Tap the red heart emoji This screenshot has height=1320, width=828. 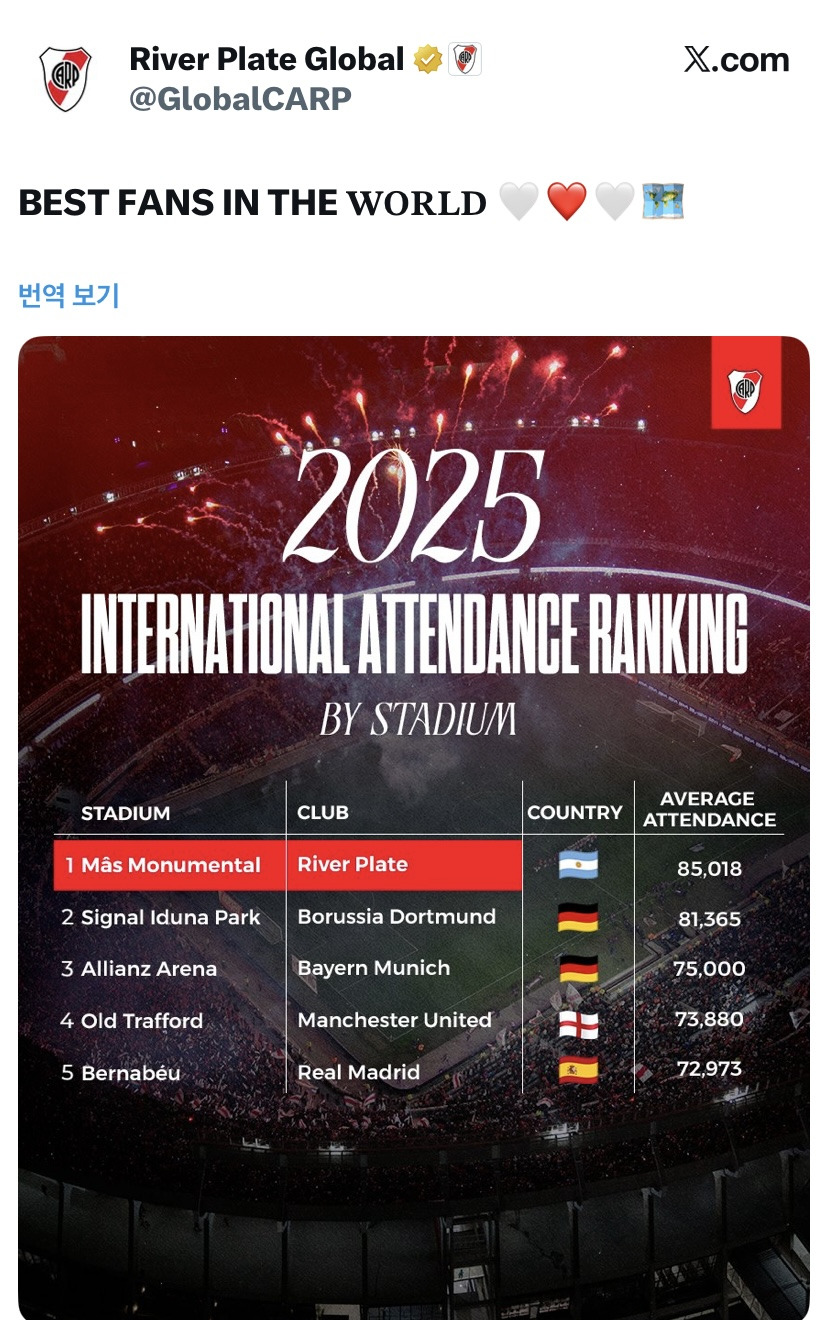(x=567, y=203)
